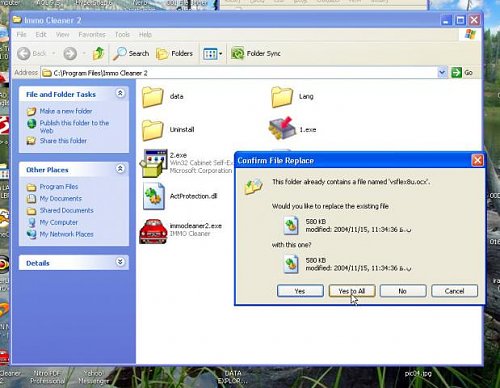
Task: Select the 1.exe installer icon
Action: 282,128
